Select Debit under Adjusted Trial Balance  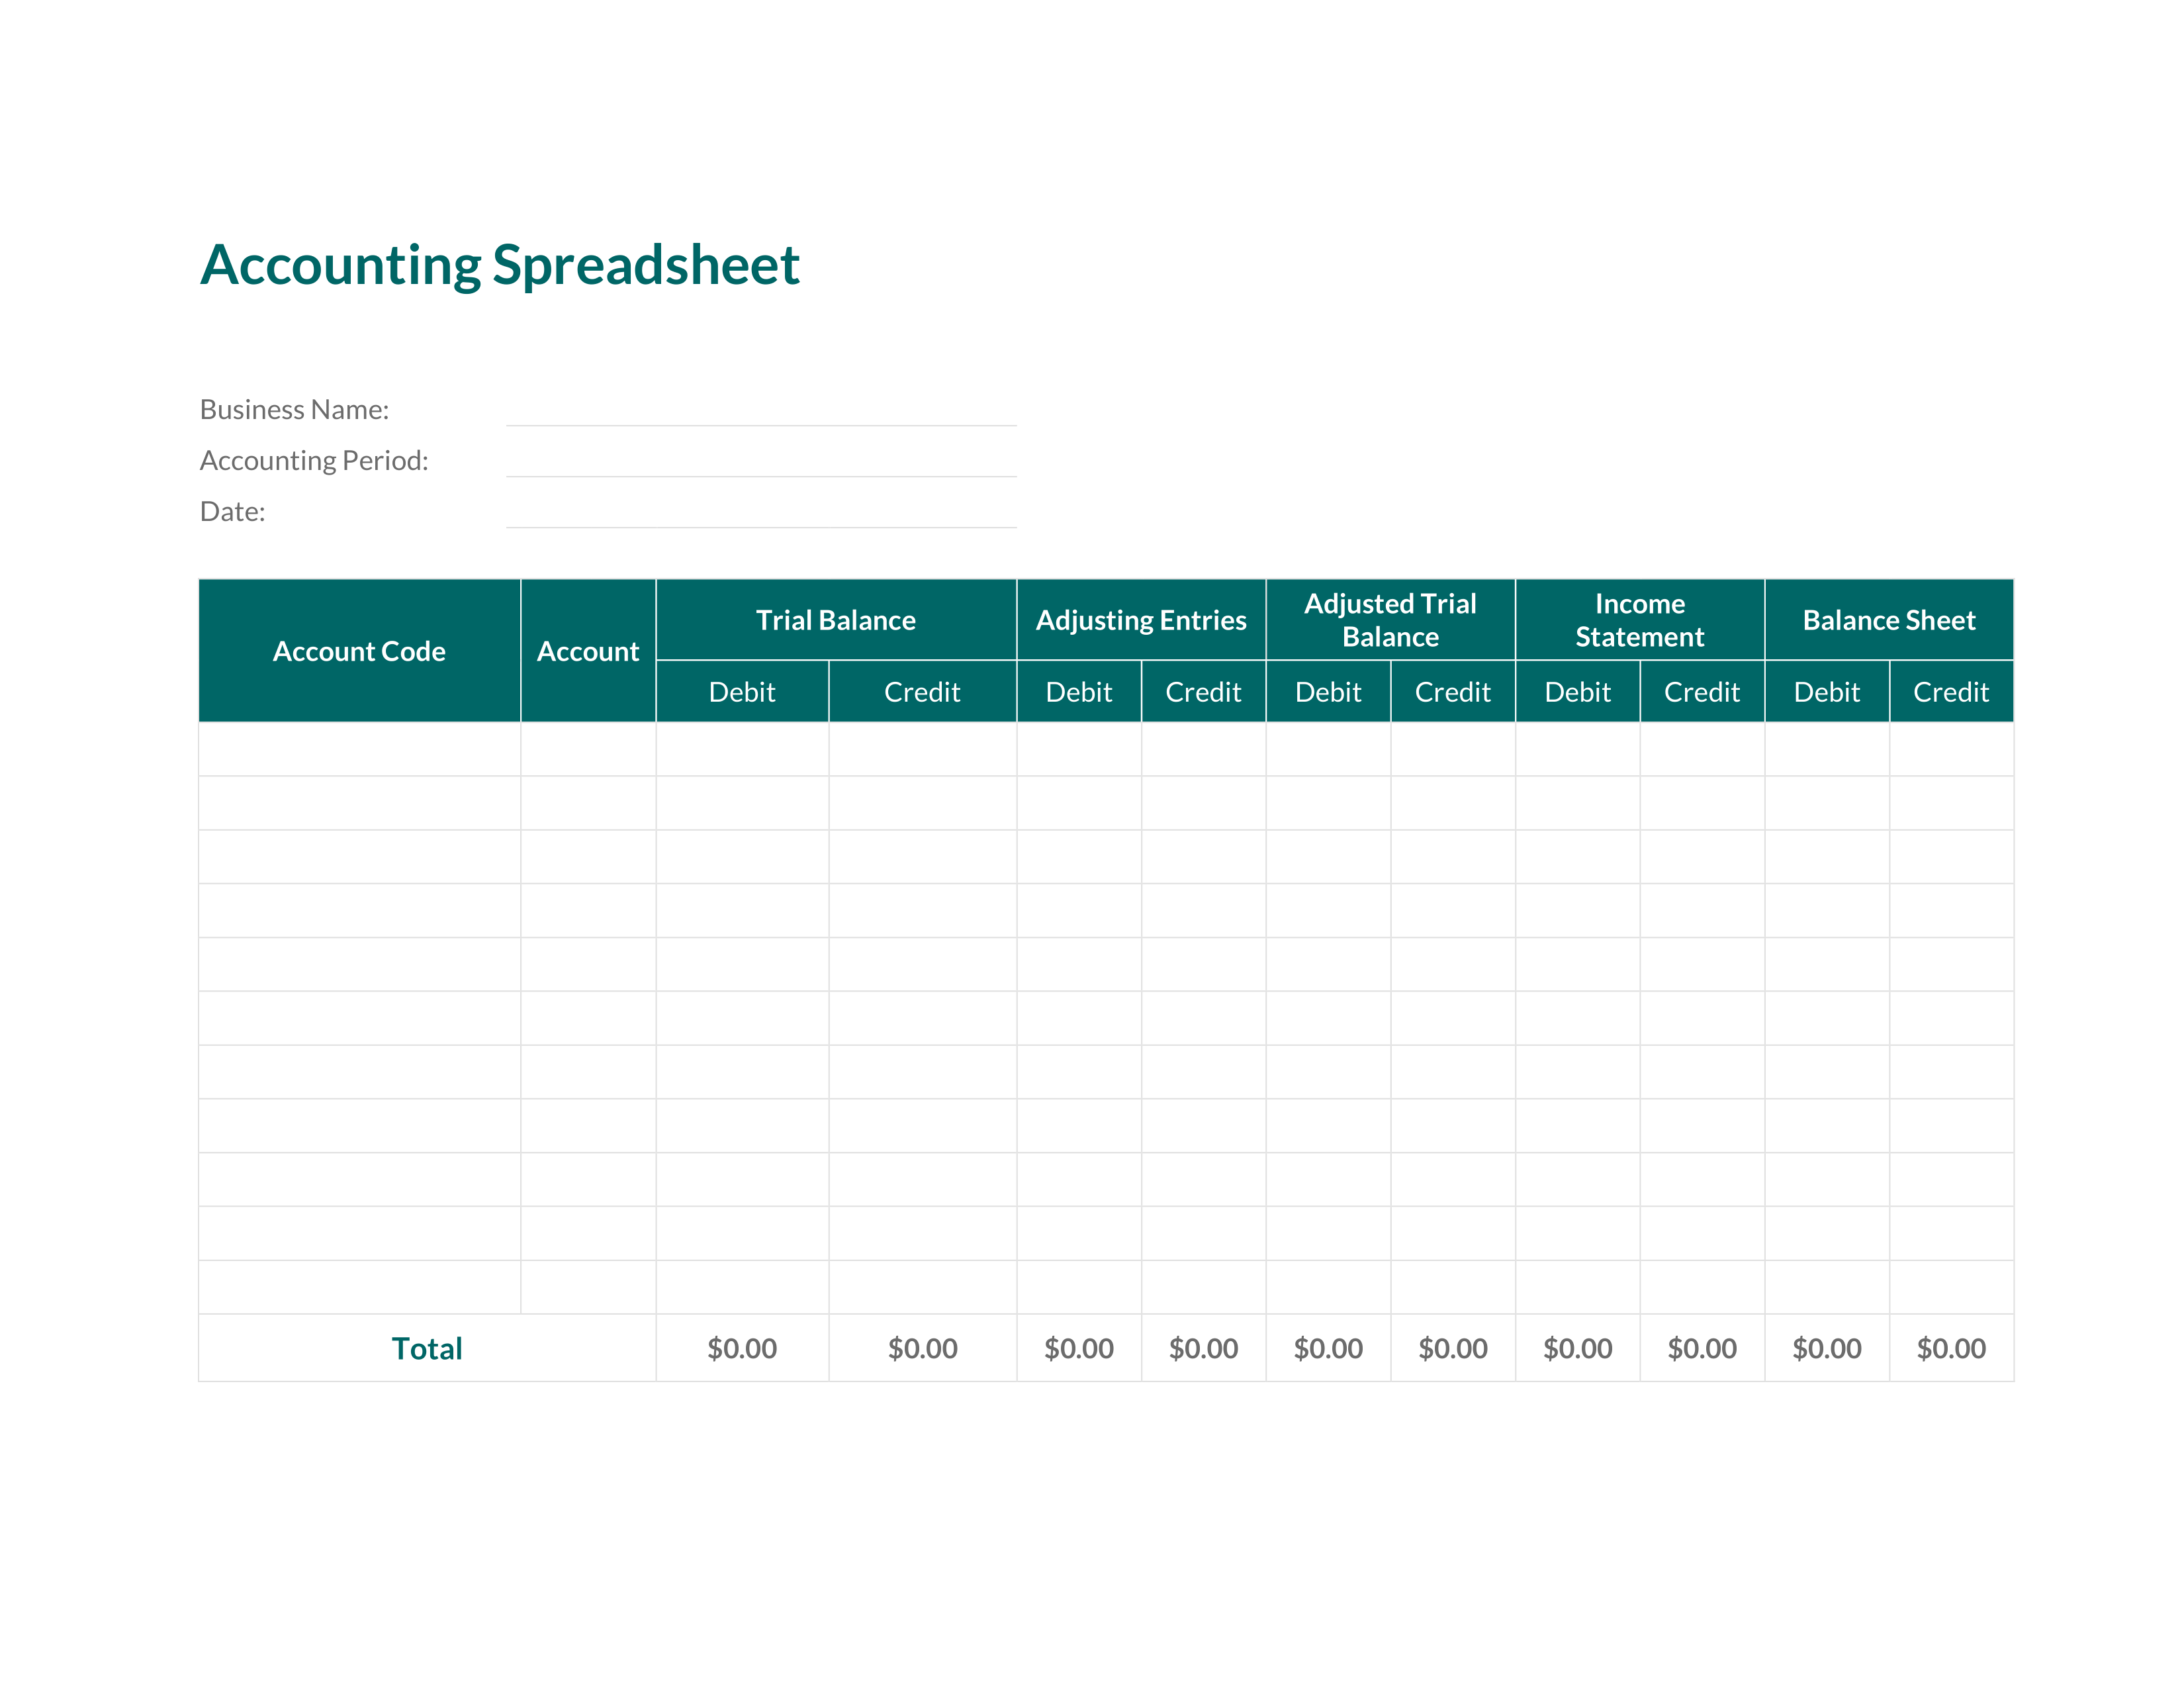point(1328,692)
